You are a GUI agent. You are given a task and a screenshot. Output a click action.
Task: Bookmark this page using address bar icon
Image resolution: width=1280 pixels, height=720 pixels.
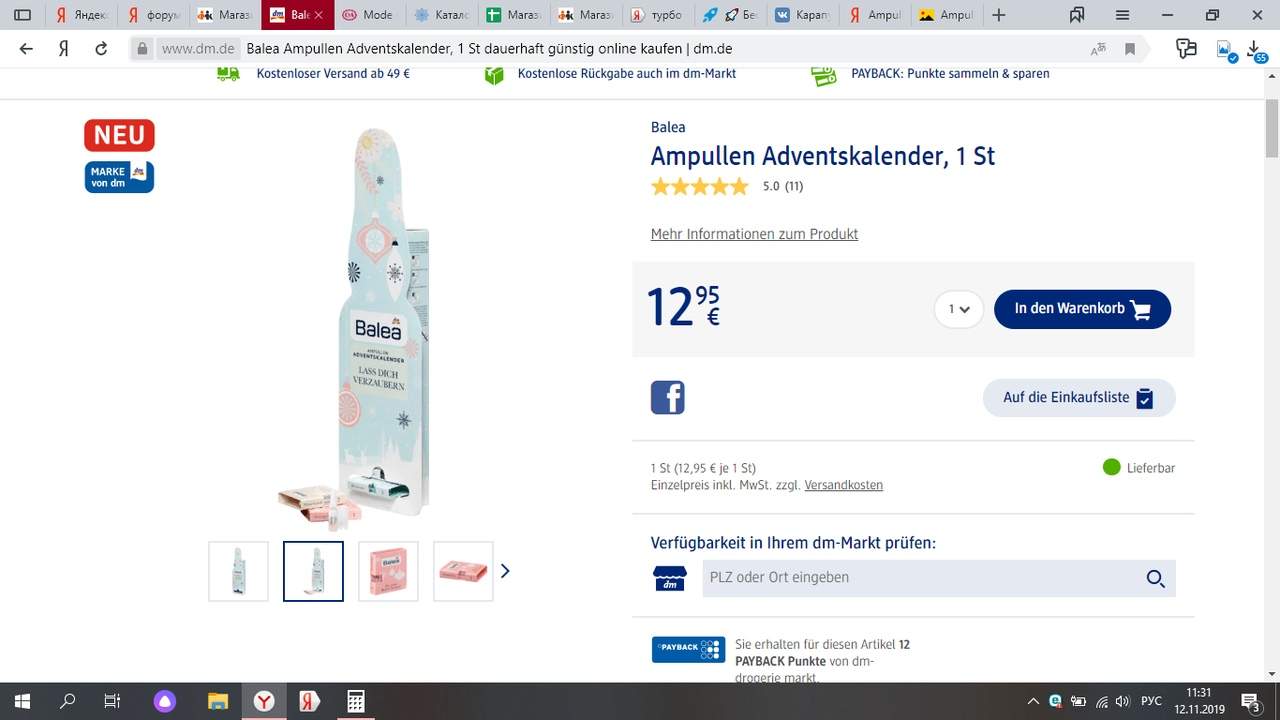1130,49
